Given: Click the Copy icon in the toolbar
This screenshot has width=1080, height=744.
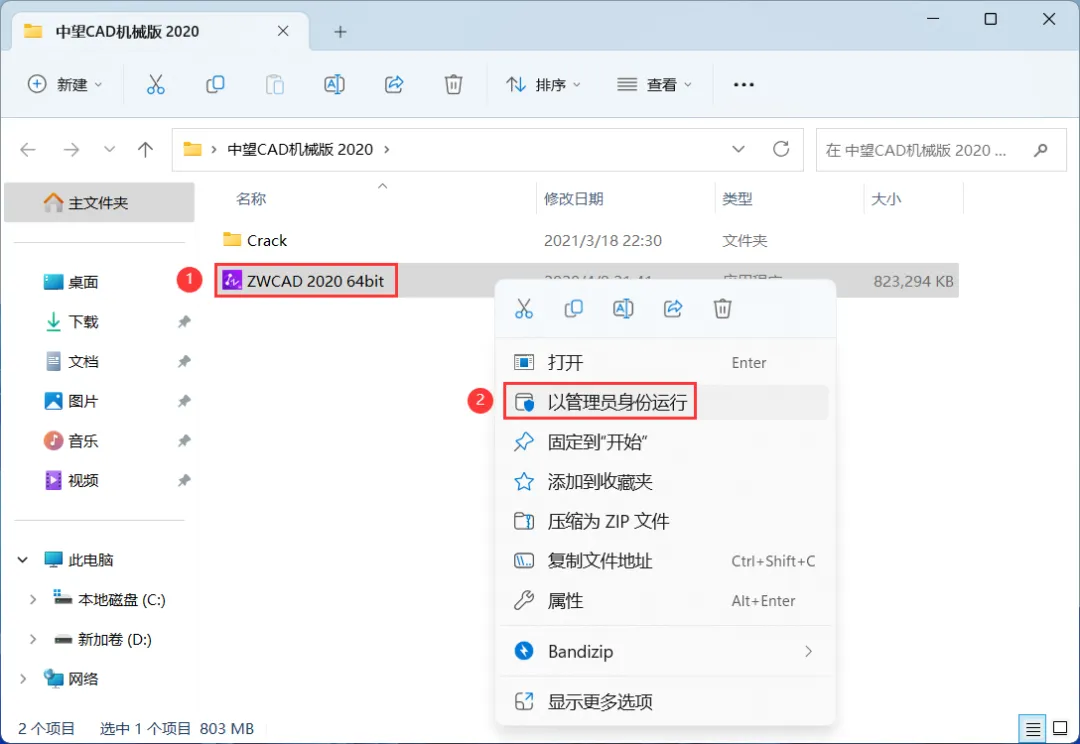Looking at the screenshot, I should click(215, 85).
